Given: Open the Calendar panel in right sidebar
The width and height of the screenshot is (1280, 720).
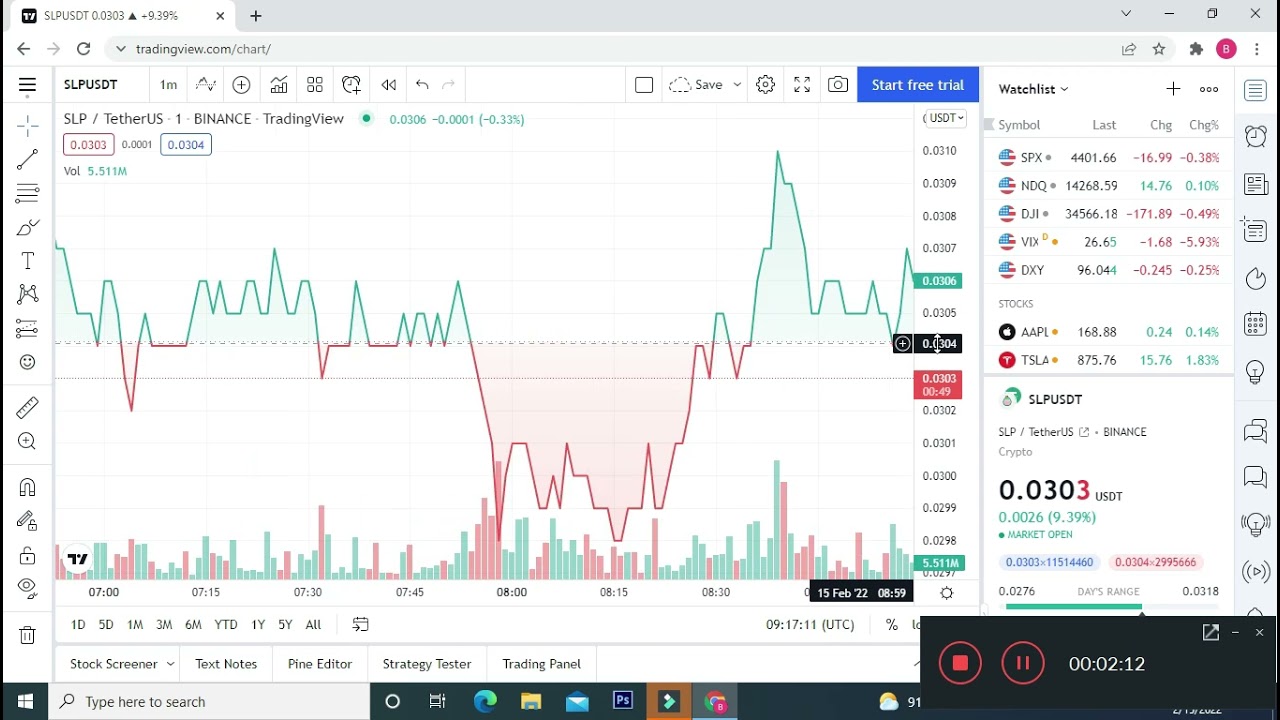Looking at the screenshot, I should pos(1256,325).
